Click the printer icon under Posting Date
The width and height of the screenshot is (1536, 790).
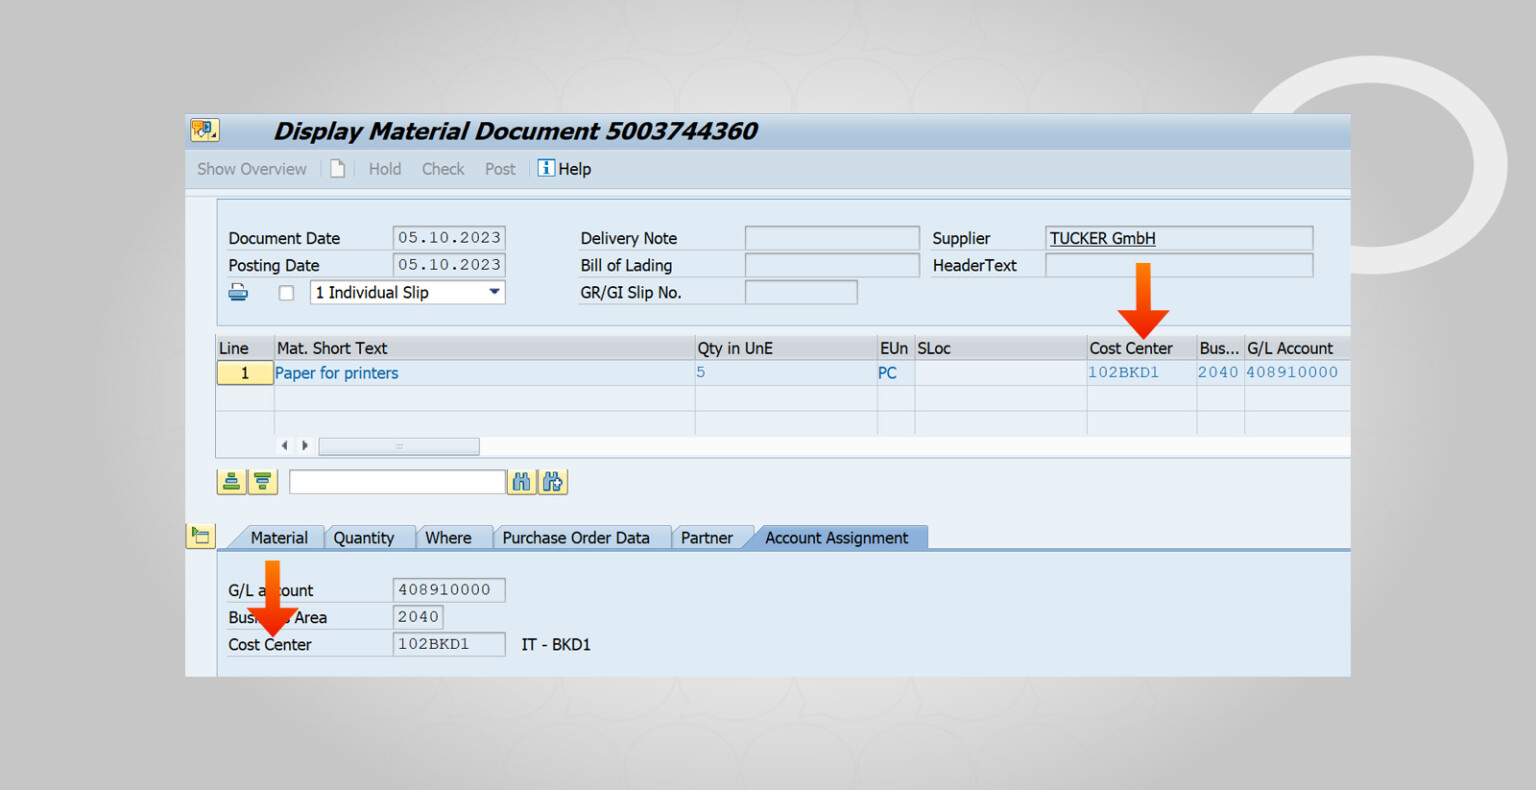tap(238, 292)
